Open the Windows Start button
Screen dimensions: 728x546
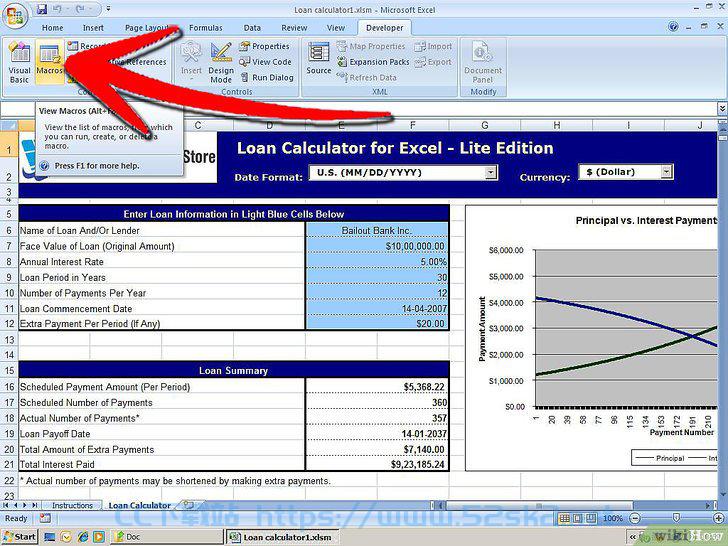[x=20, y=537]
